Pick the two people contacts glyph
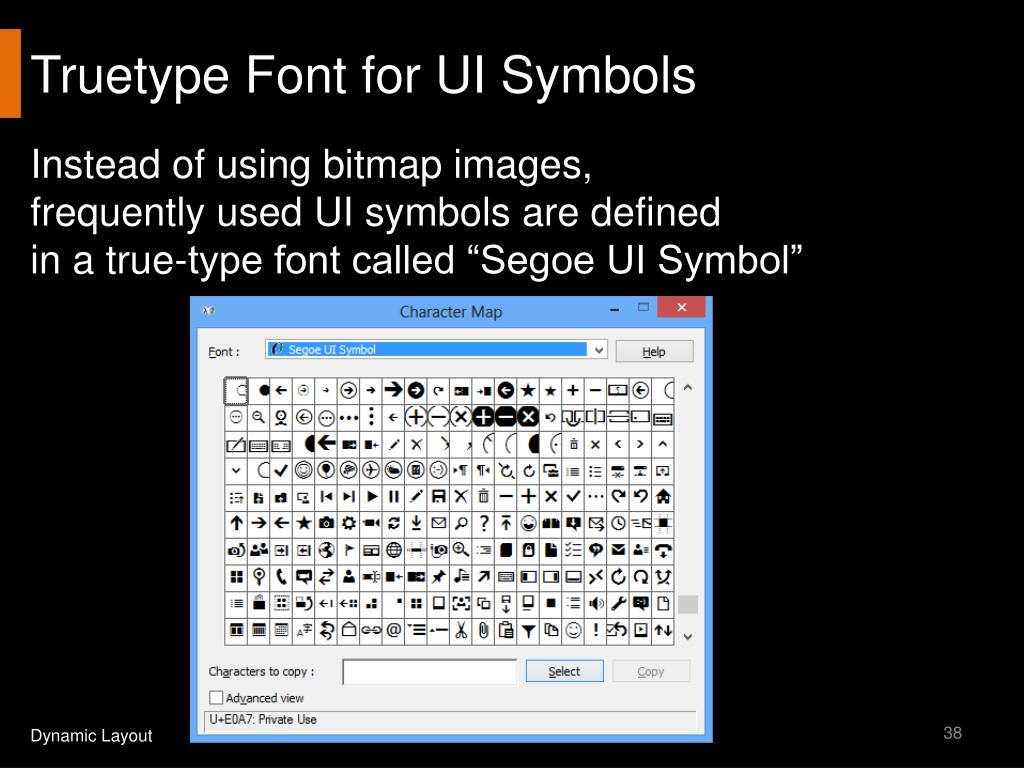 (x=259, y=550)
